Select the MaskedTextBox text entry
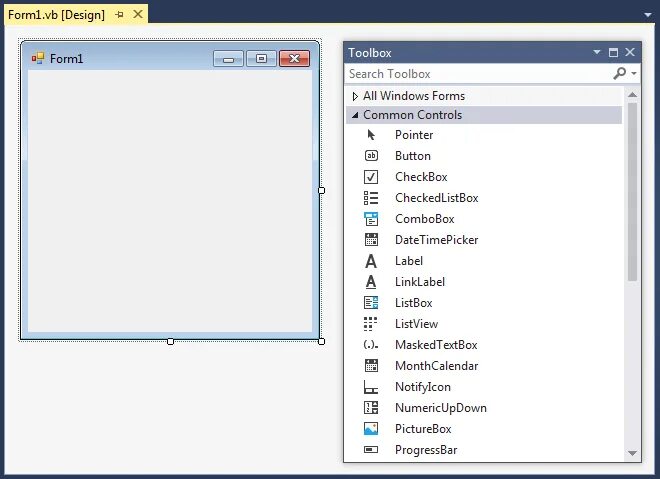 (x=436, y=345)
